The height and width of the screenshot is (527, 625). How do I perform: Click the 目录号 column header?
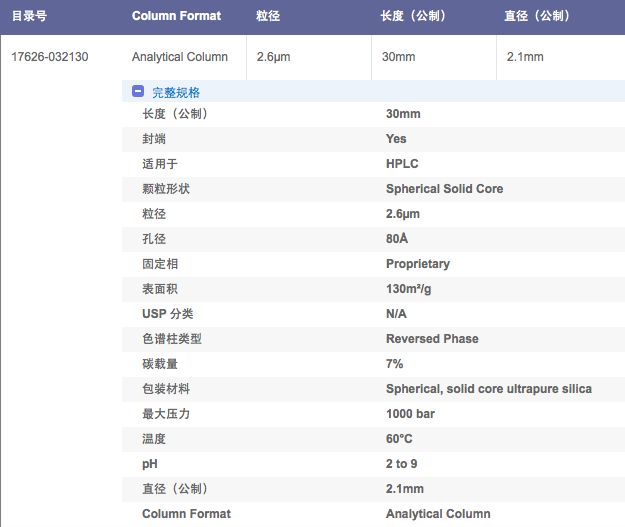click(30, 16)
